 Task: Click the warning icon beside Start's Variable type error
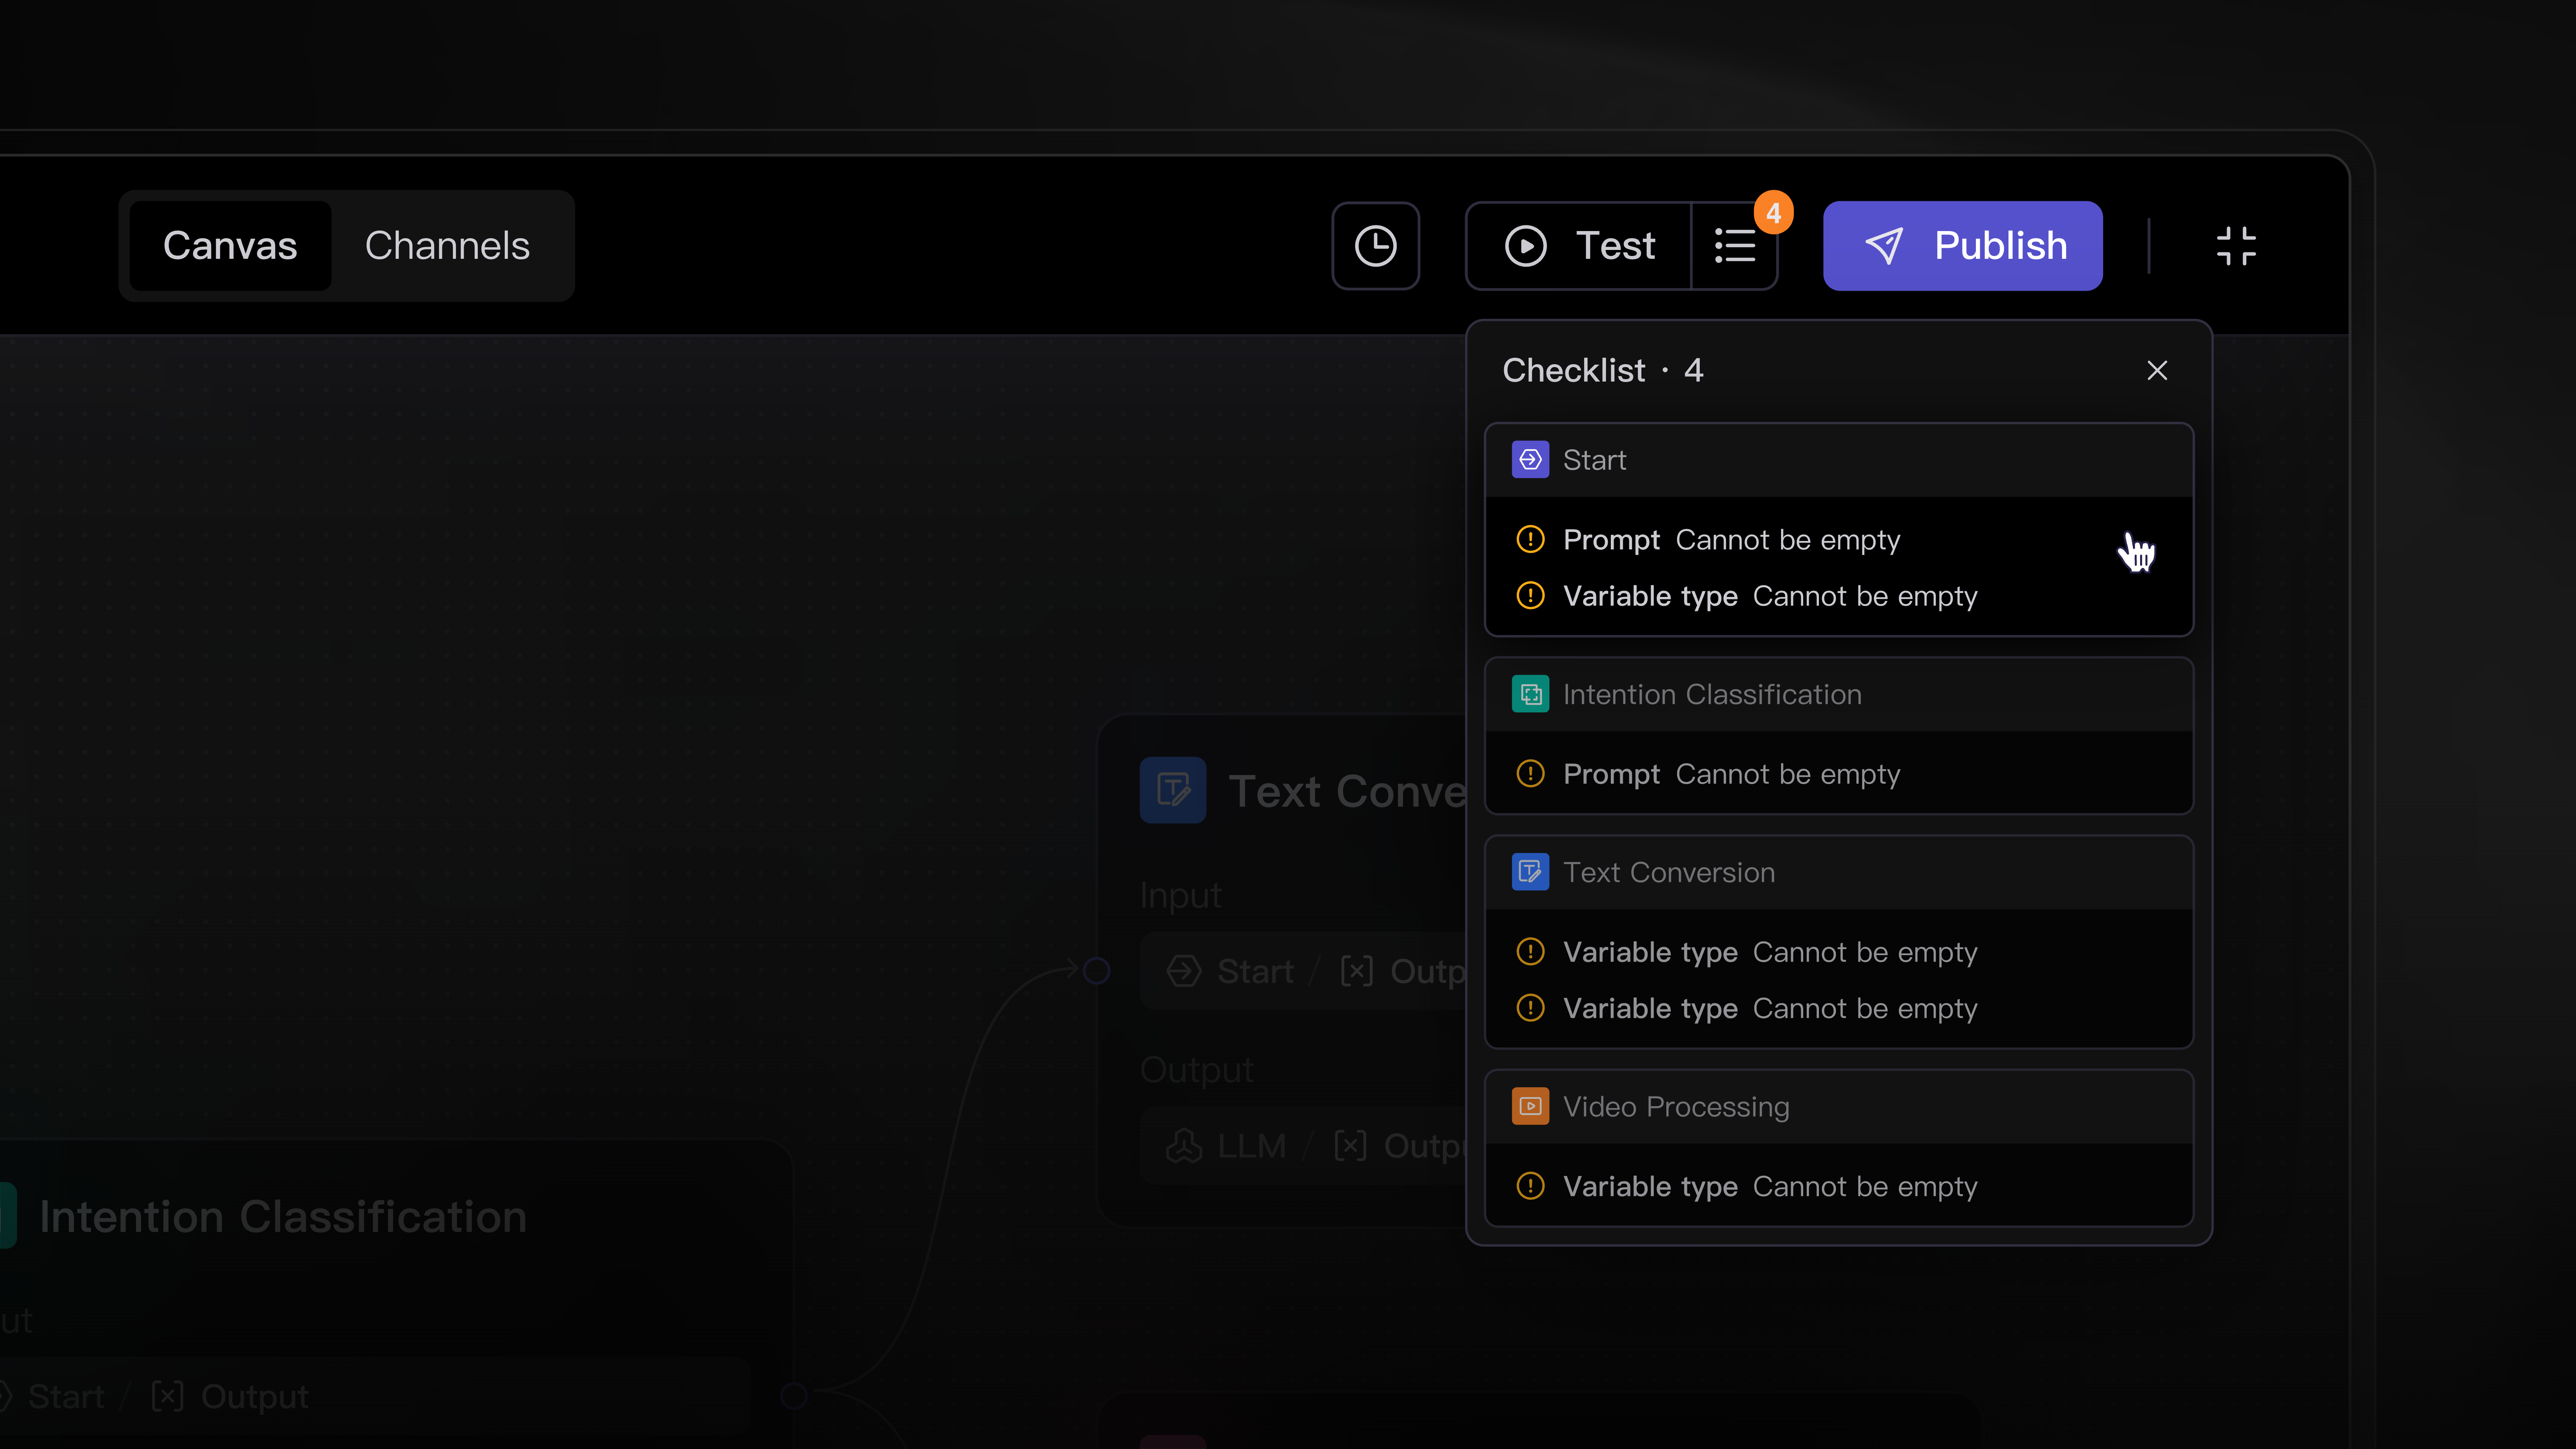pyautogui.click(x=1530, y=596)
